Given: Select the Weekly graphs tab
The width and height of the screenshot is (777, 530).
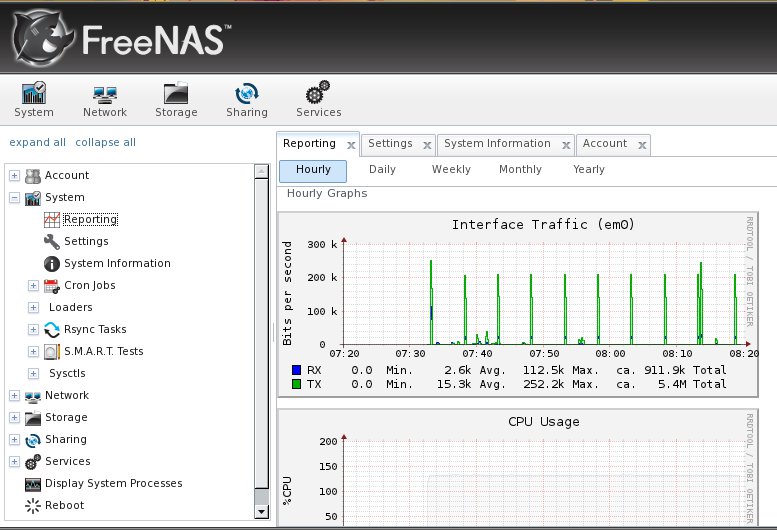Looking at the screenshot, I should click(x=451, y=170).
